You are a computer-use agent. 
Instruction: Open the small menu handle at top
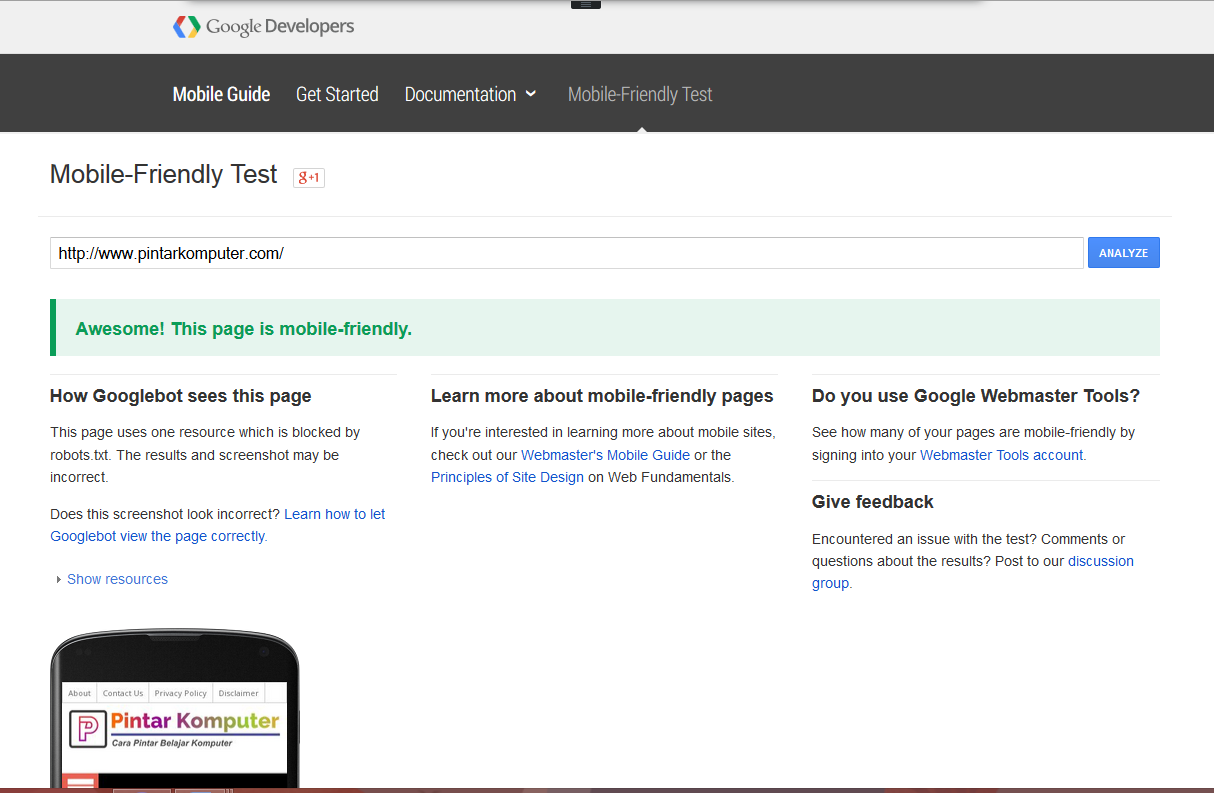point(585,5)
